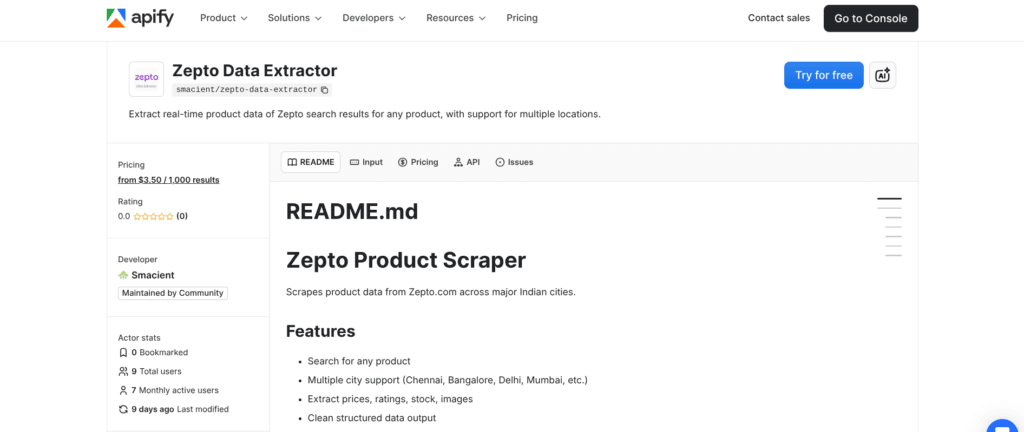Image resolution: width=1024 pixels, height=432 pixels.
Task: Click the rating stars
Action: point(153,216)
